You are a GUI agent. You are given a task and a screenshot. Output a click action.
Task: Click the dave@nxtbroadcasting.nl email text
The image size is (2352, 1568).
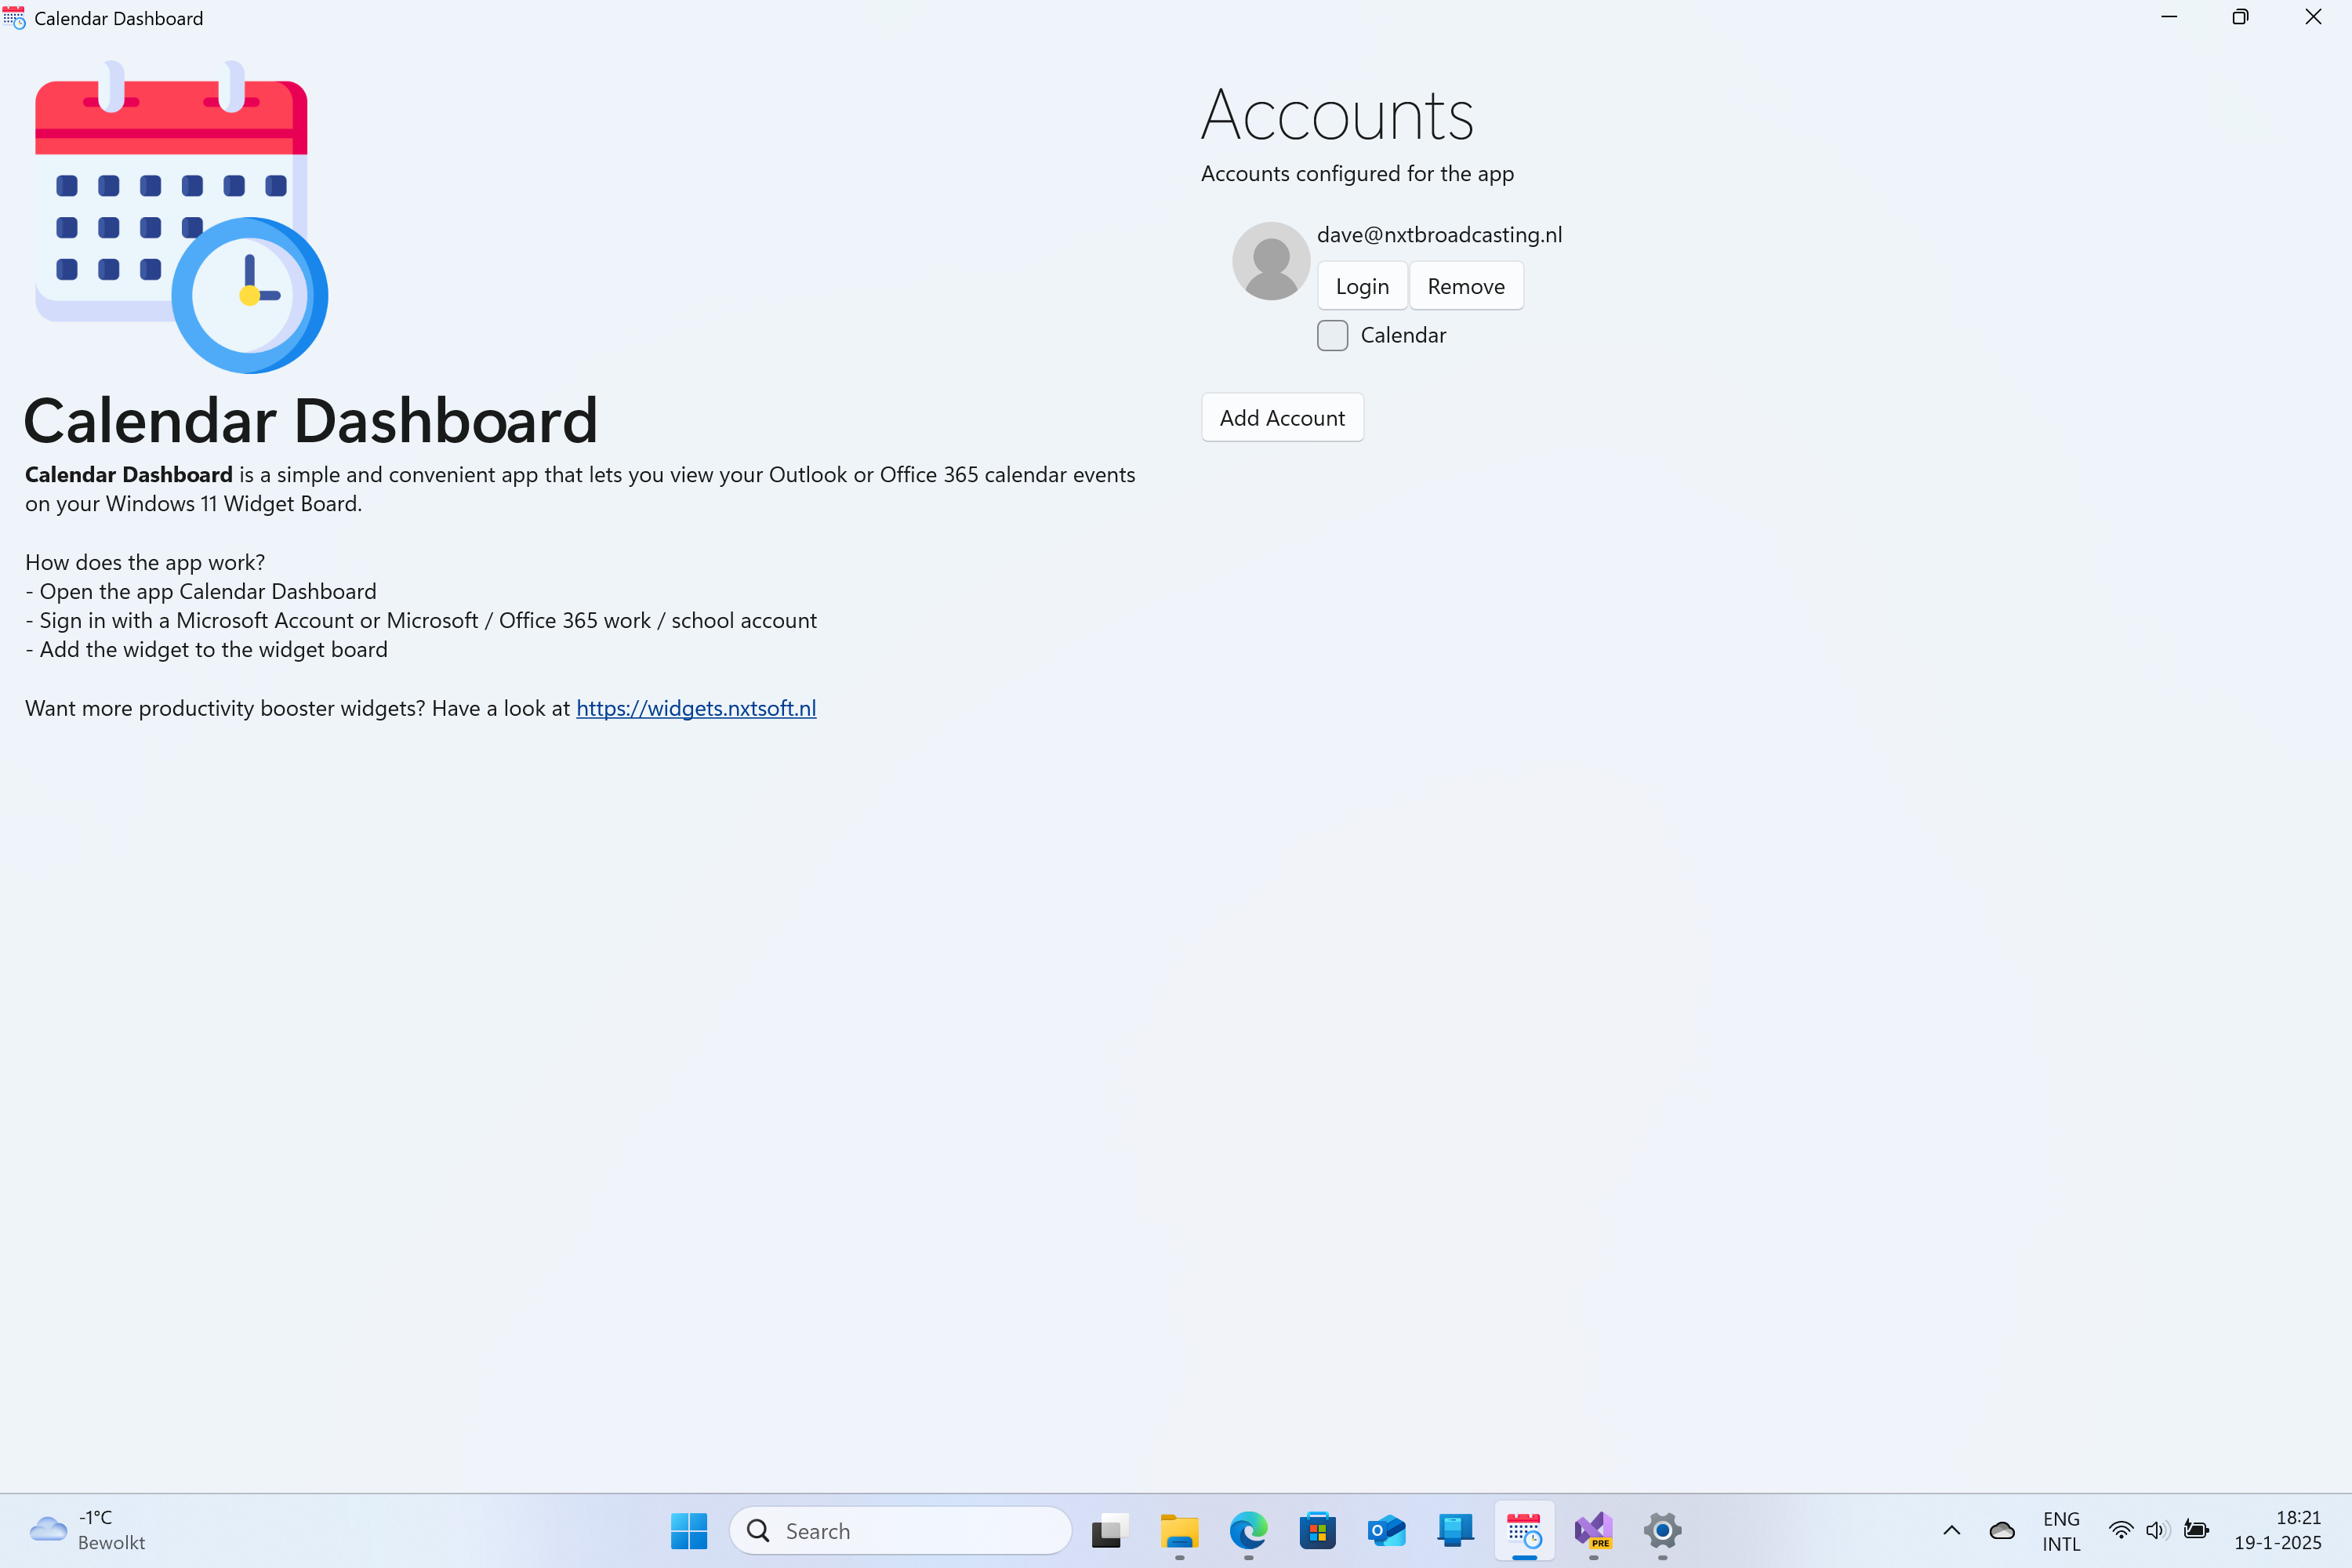[x=1439, y=235]
